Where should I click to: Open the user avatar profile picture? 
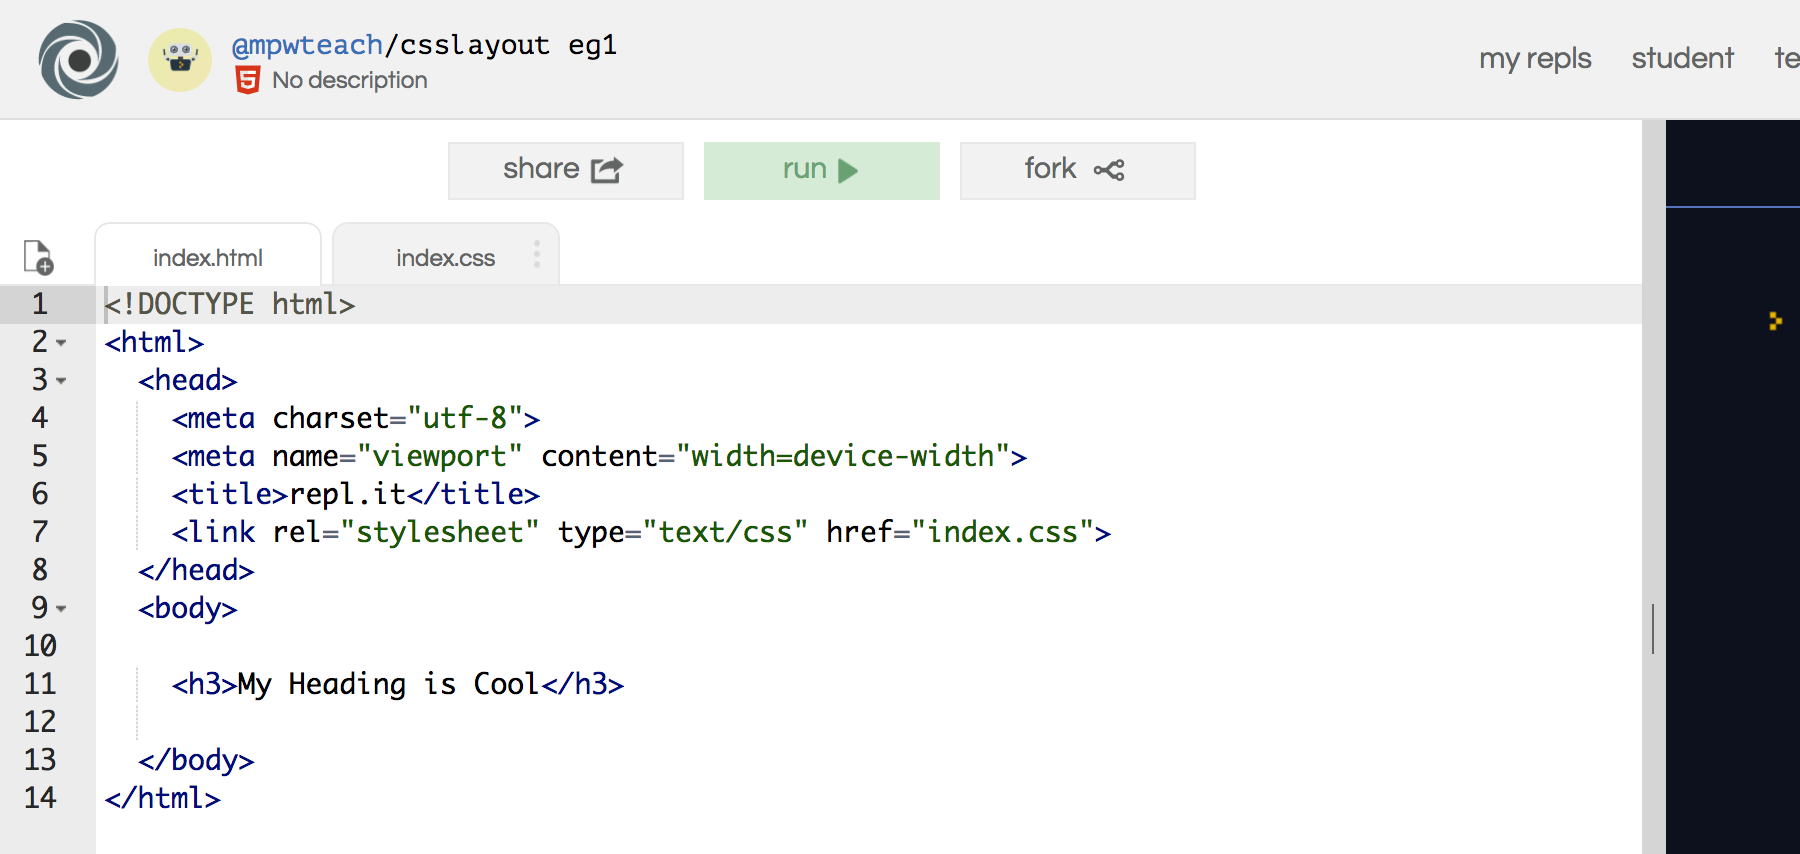180,60
